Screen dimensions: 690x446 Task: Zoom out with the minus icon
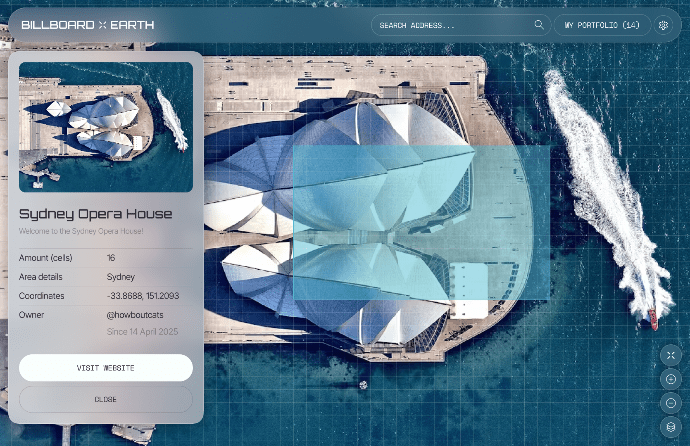coord(671,403)
